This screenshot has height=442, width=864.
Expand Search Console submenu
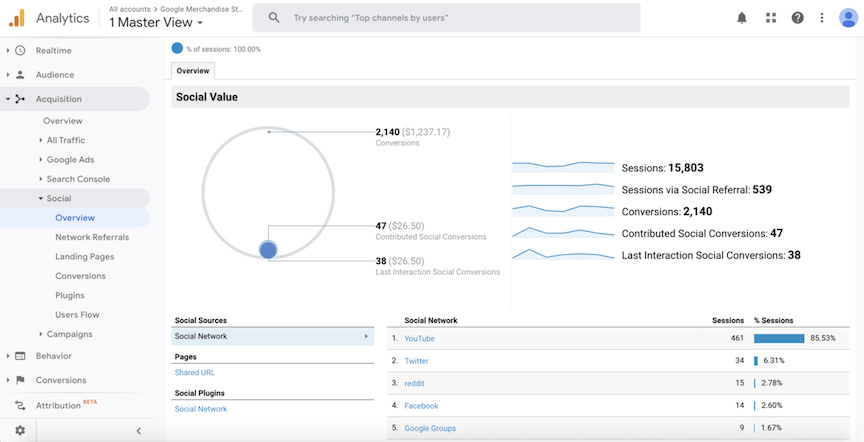[41, 179]
